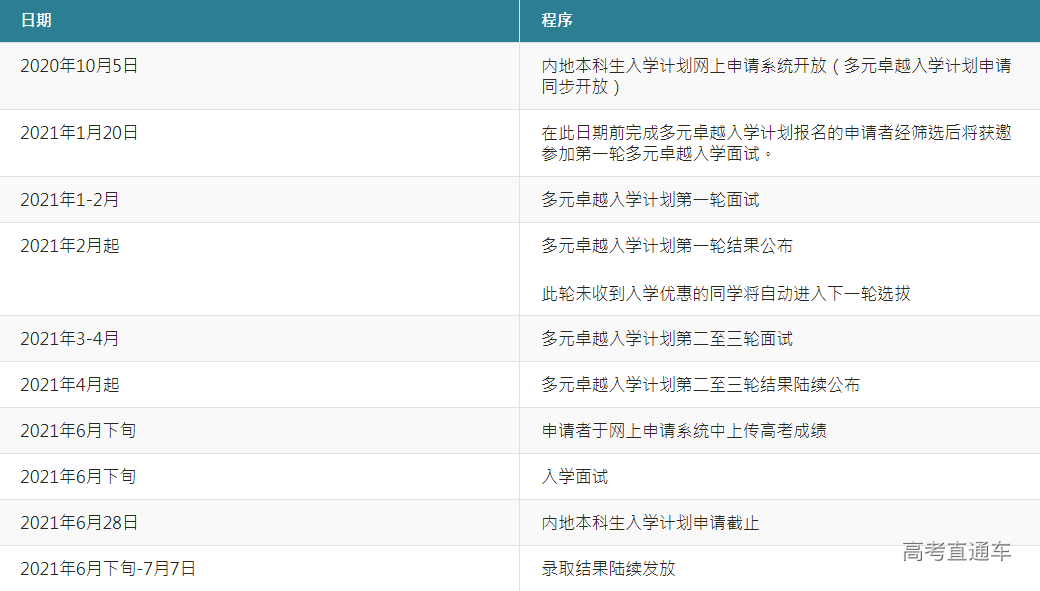
Task: Select the 2021年3-4月 date cell
Action: pyautogui.click(x=70, y=339)
